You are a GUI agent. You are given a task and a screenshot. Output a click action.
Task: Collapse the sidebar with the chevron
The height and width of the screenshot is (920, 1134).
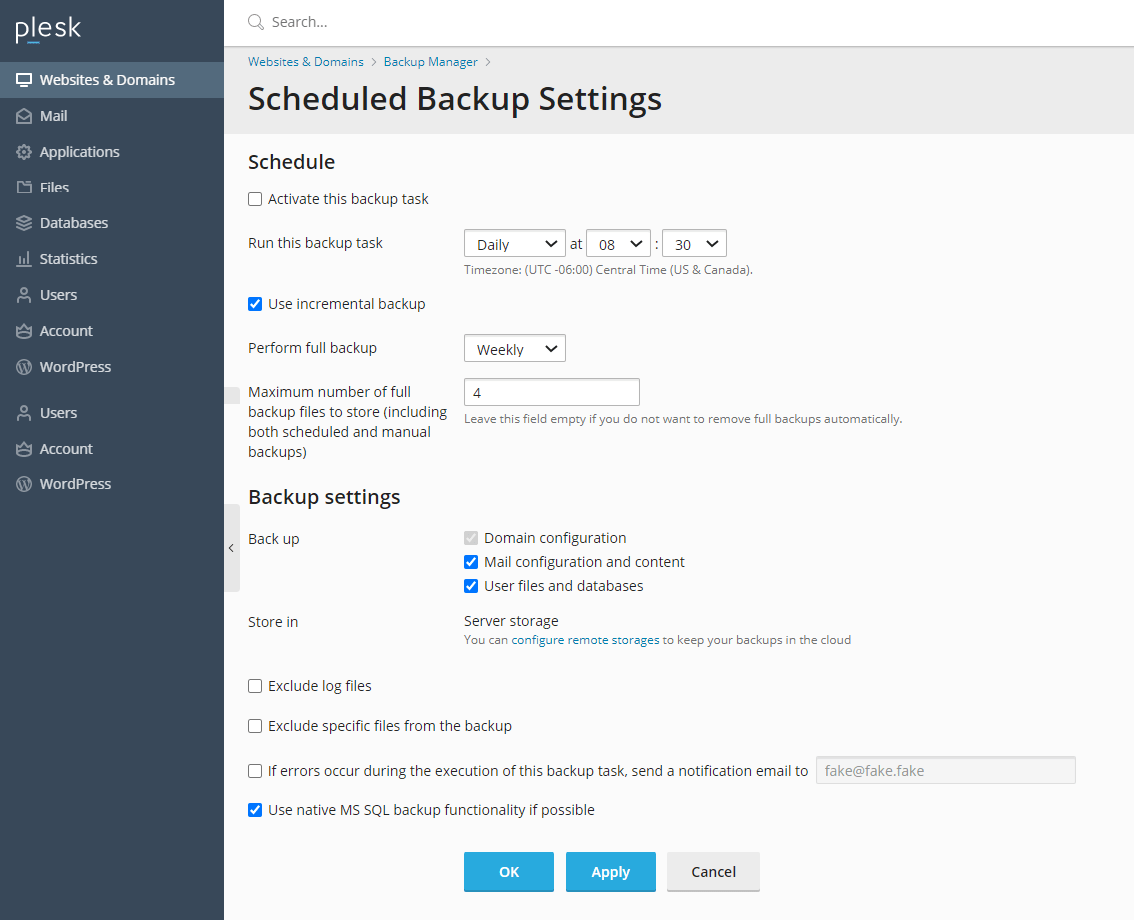coord(231,548)
